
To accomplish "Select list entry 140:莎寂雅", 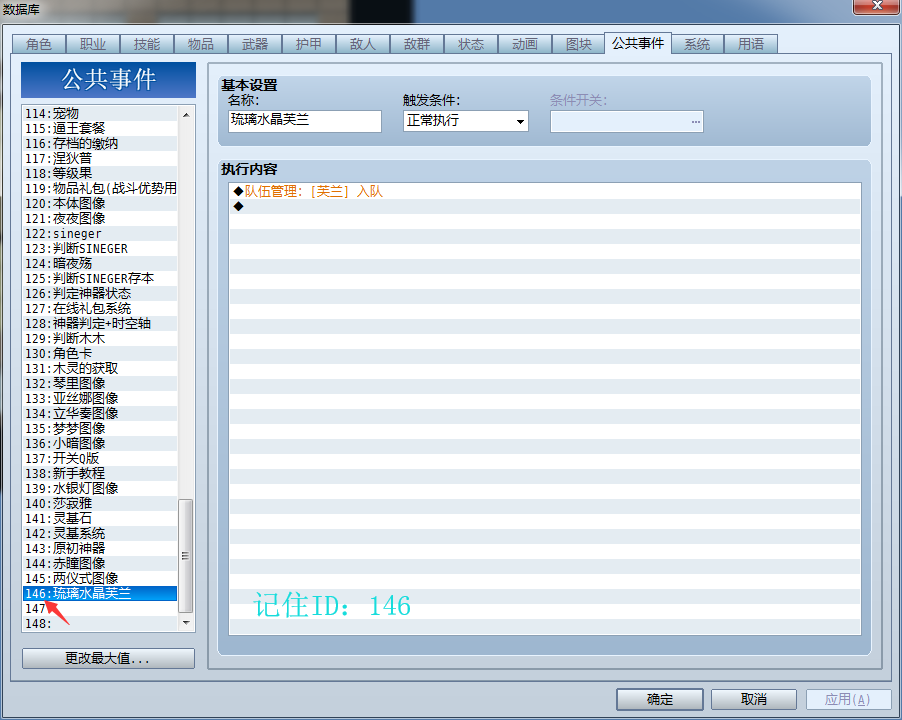I will (x=100, y=503).
